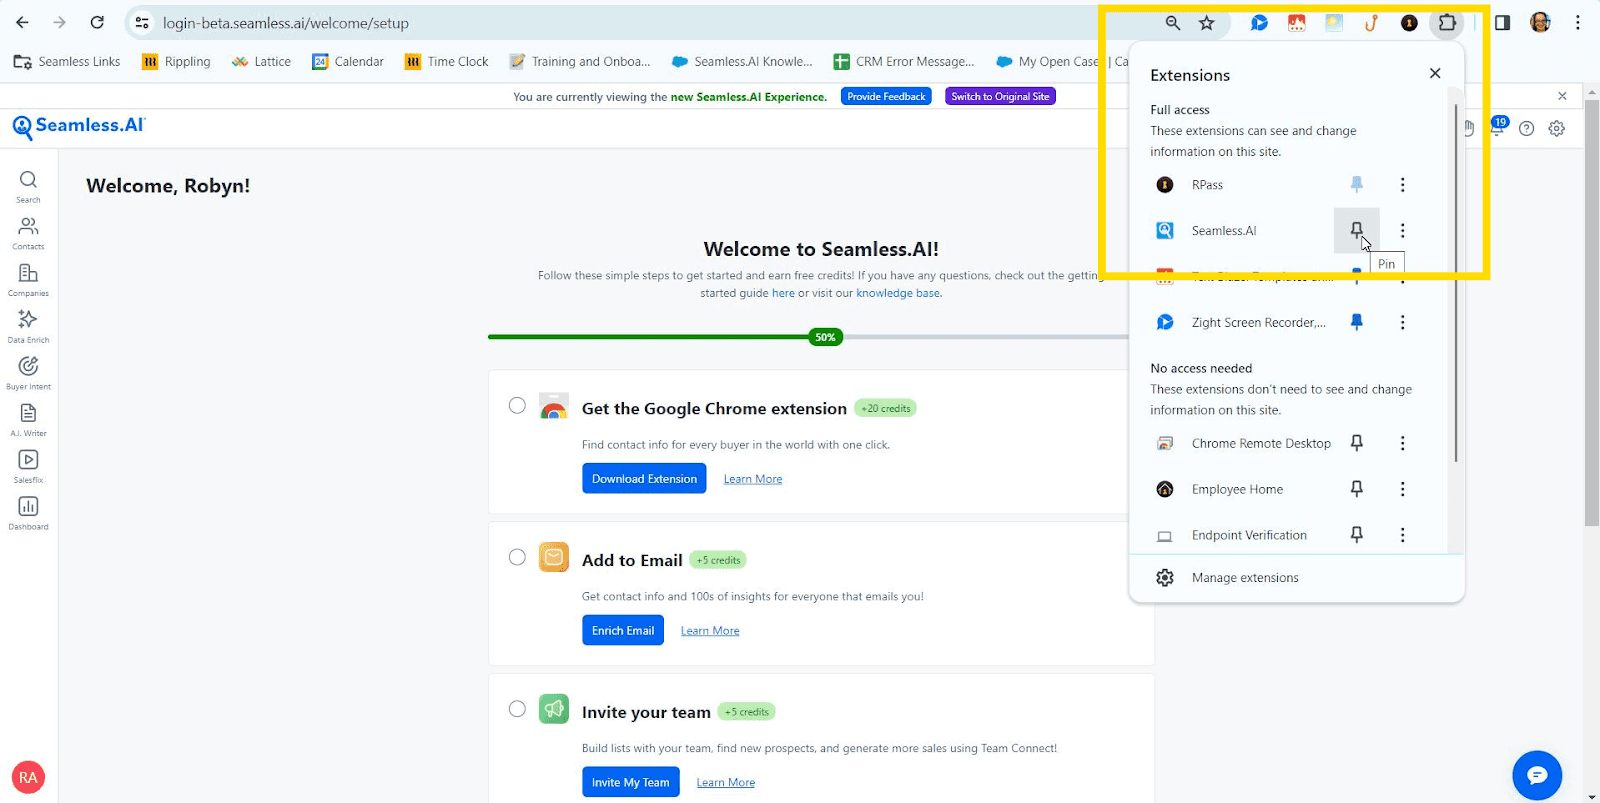This screenshot has width=1600, height=803.
Task: Pin the Employee Home extension
Action: pyautogui.click(x=1357, y=489)
